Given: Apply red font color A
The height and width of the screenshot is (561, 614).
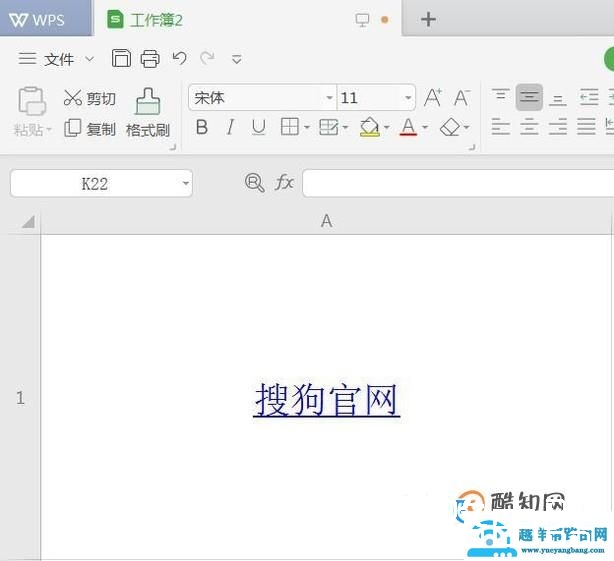Looking at the screenshot, I should click(408, 127).
